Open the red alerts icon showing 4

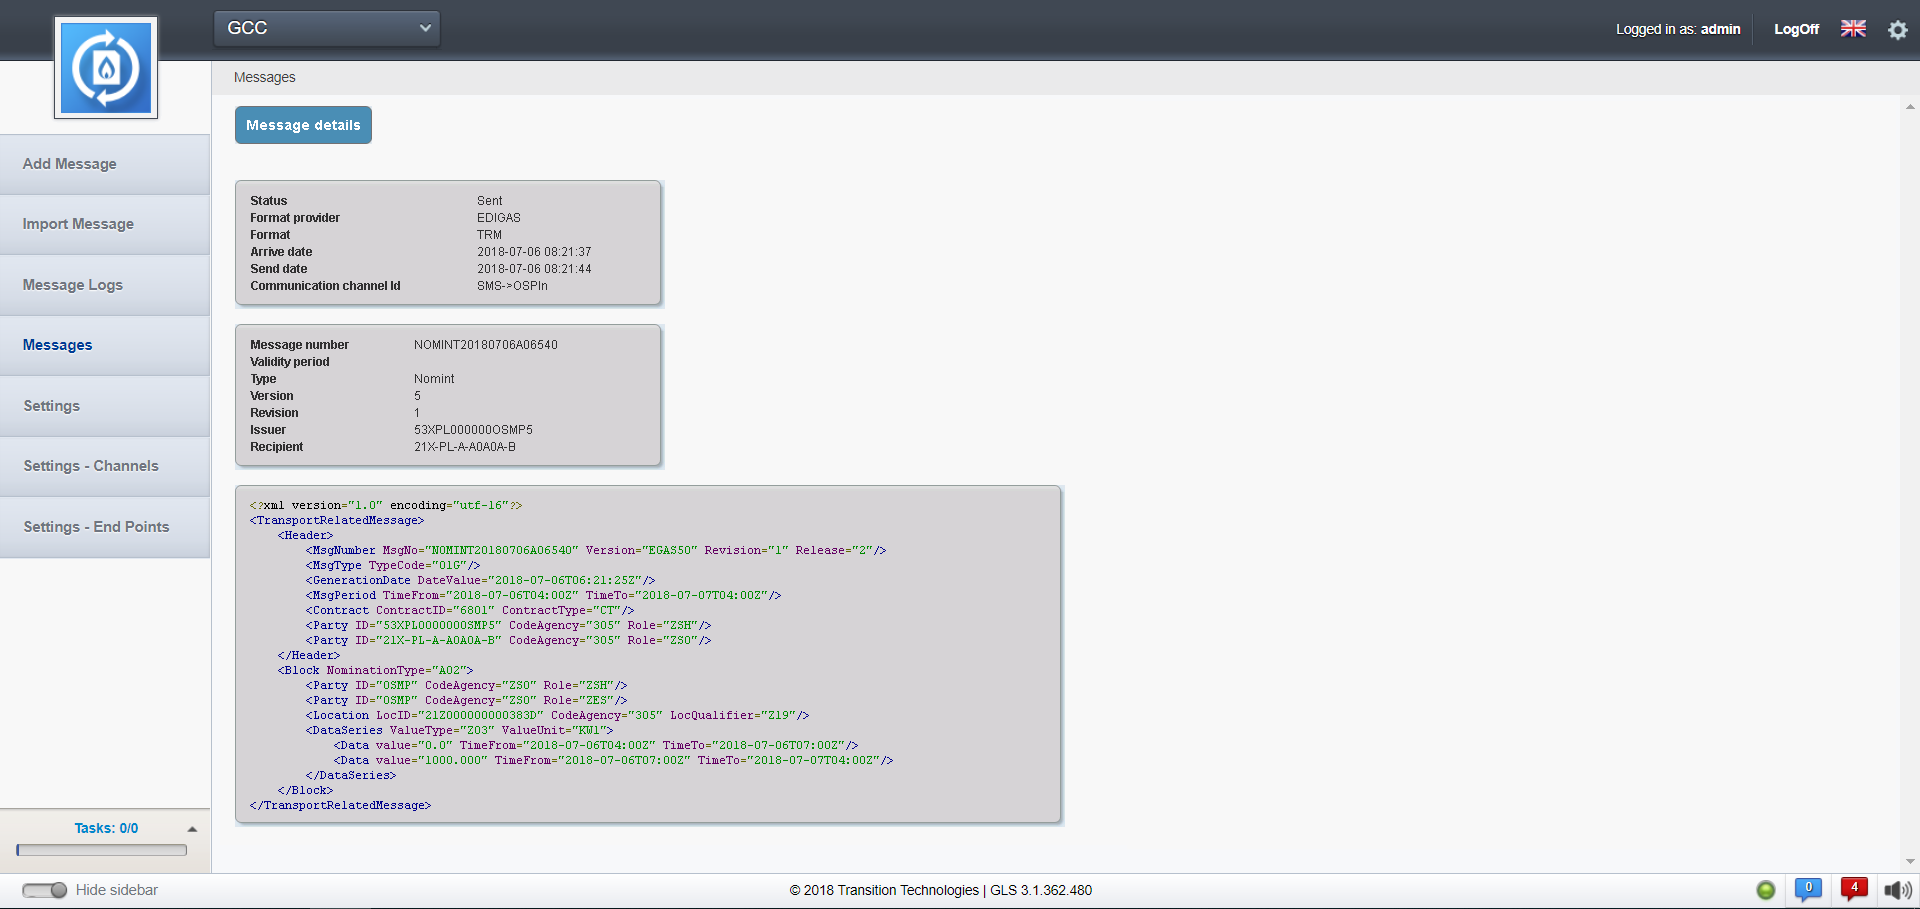[1853, 889]
